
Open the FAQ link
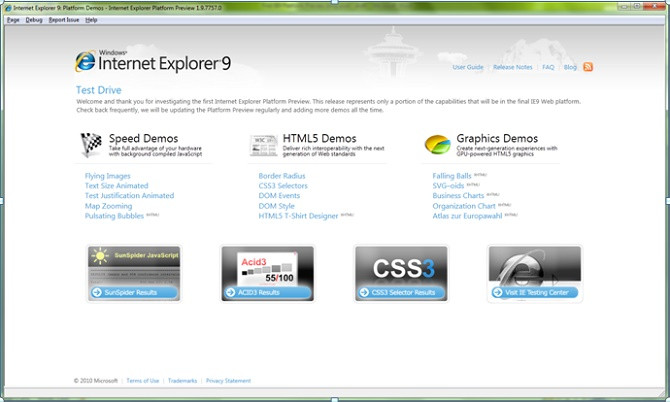548,67
